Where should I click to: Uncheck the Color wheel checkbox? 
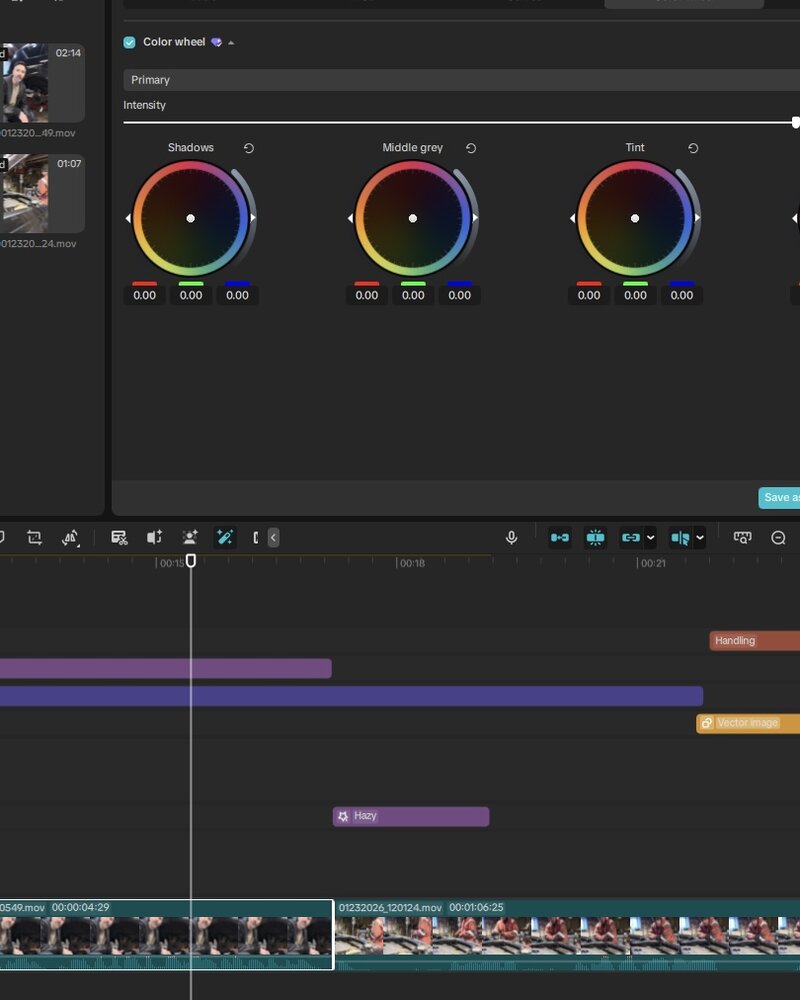tap(130, 42)
